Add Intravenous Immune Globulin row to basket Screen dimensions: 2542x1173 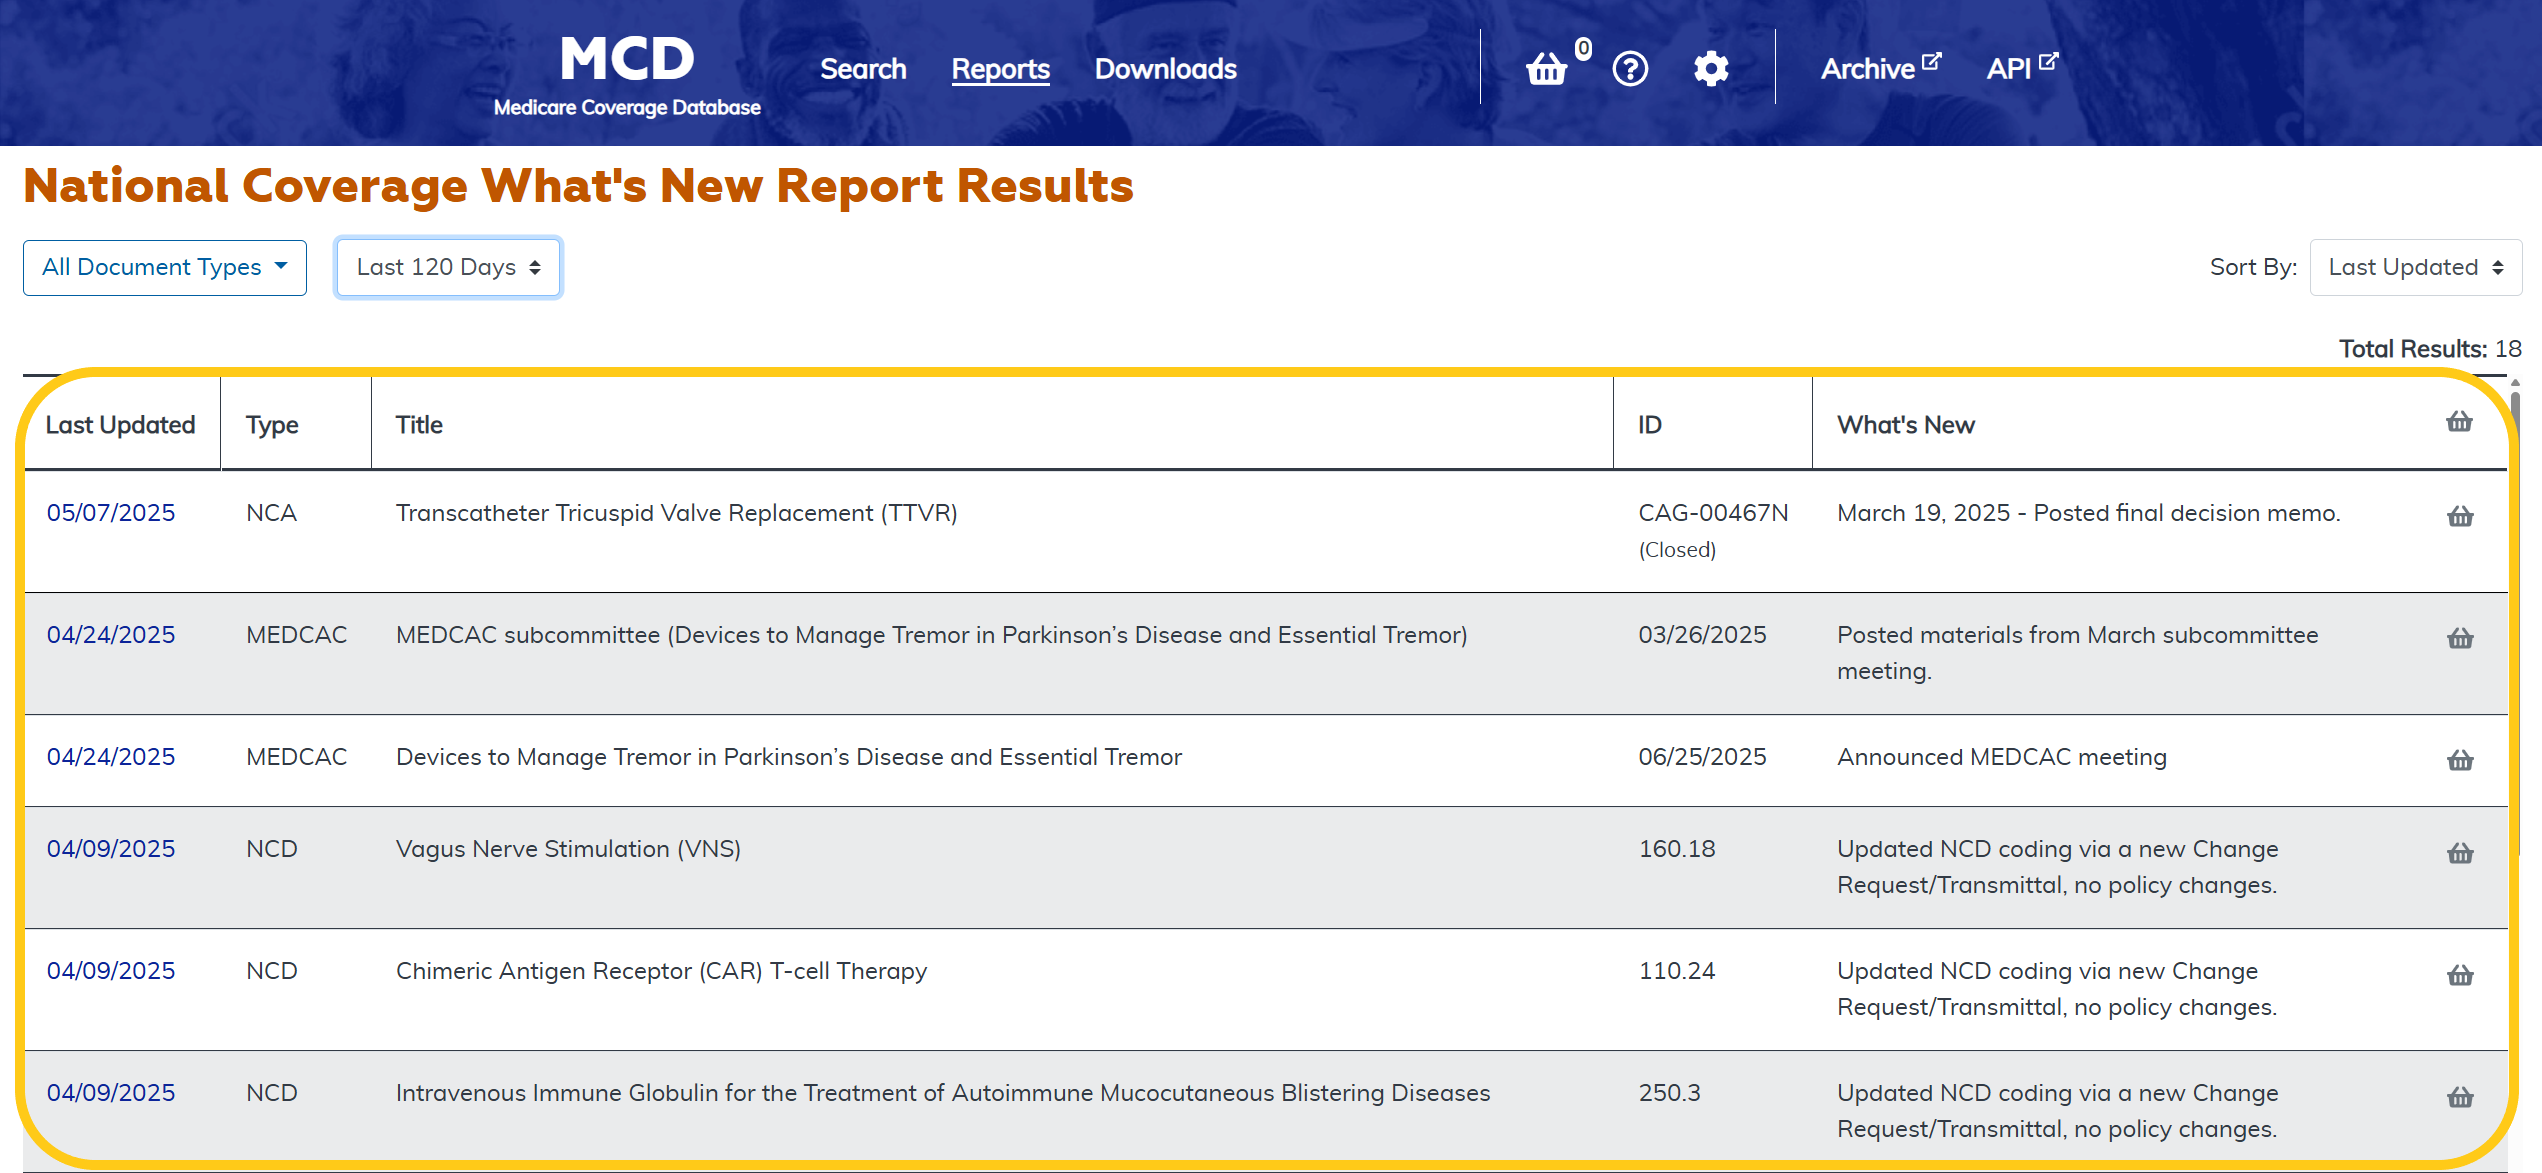[x=2460, y=1097]
